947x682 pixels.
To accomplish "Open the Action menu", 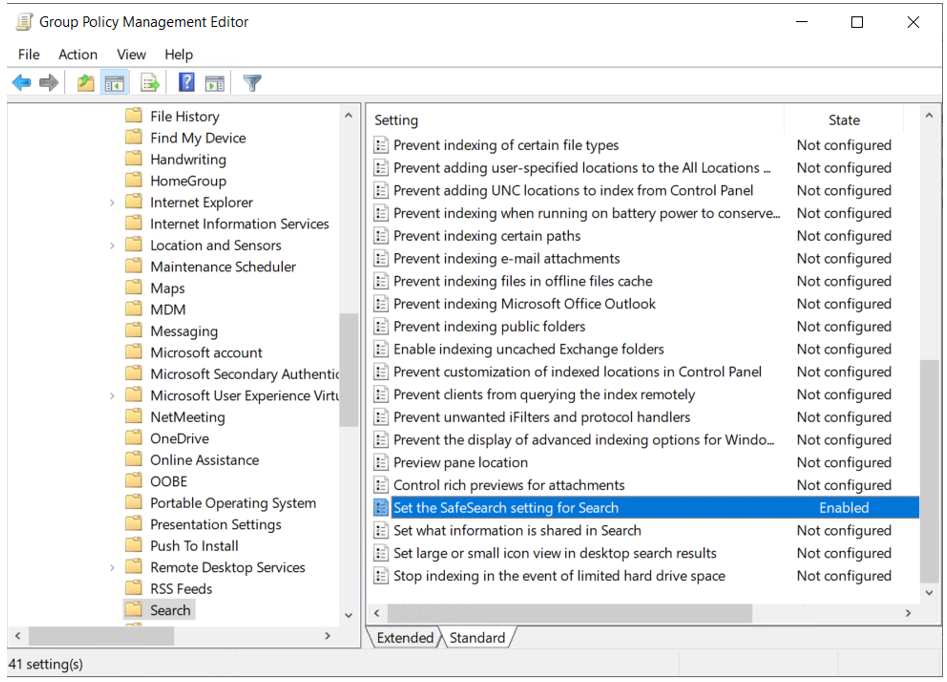I will click(x=78, y=54).
